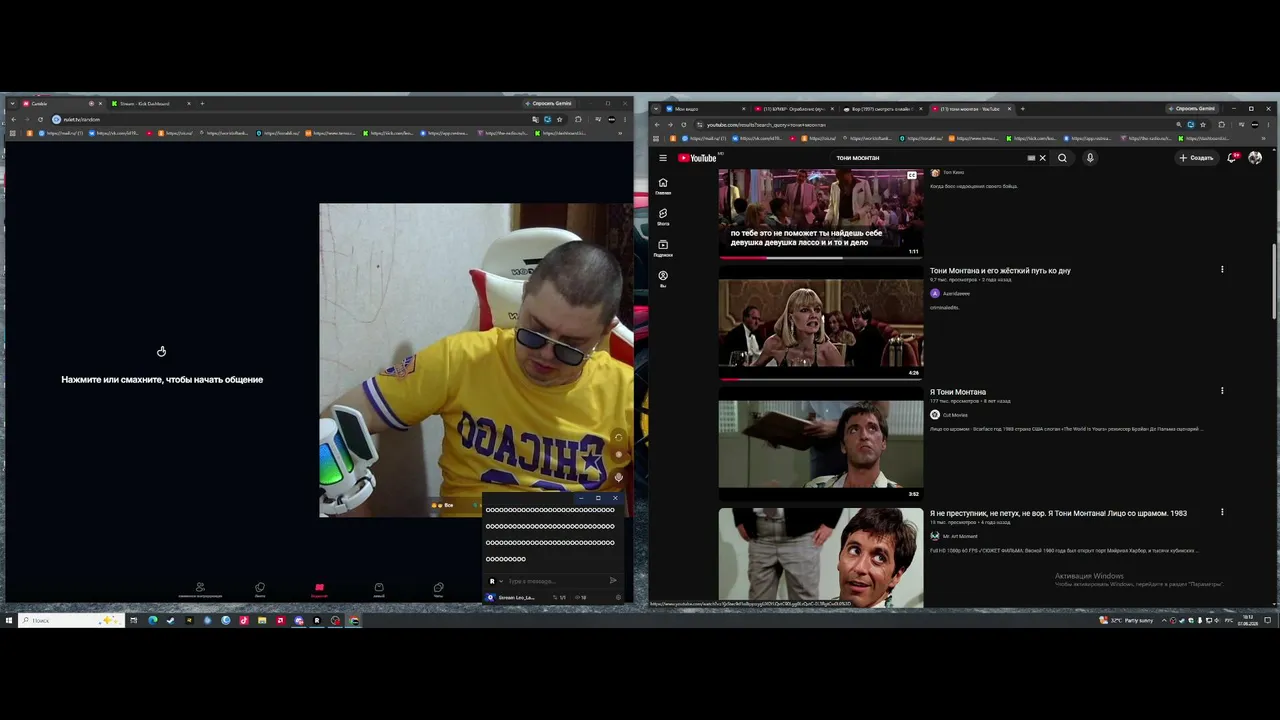Bookmark the YouTube page with the star
Viewport: 1280px width, 720px height.
[x=1202, y=125]
